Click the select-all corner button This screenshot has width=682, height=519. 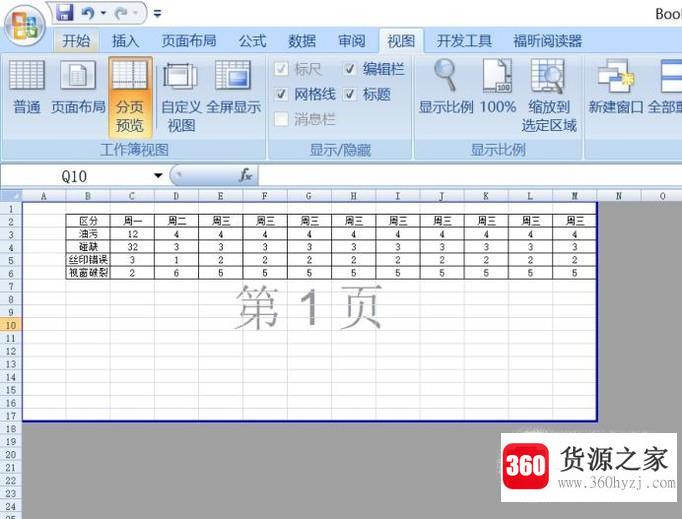pos(11,196)
